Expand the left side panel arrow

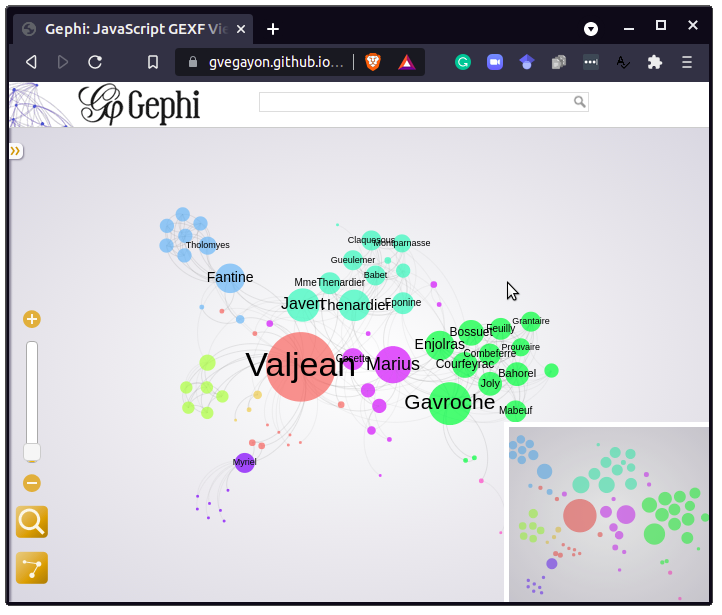click(16, 151)
